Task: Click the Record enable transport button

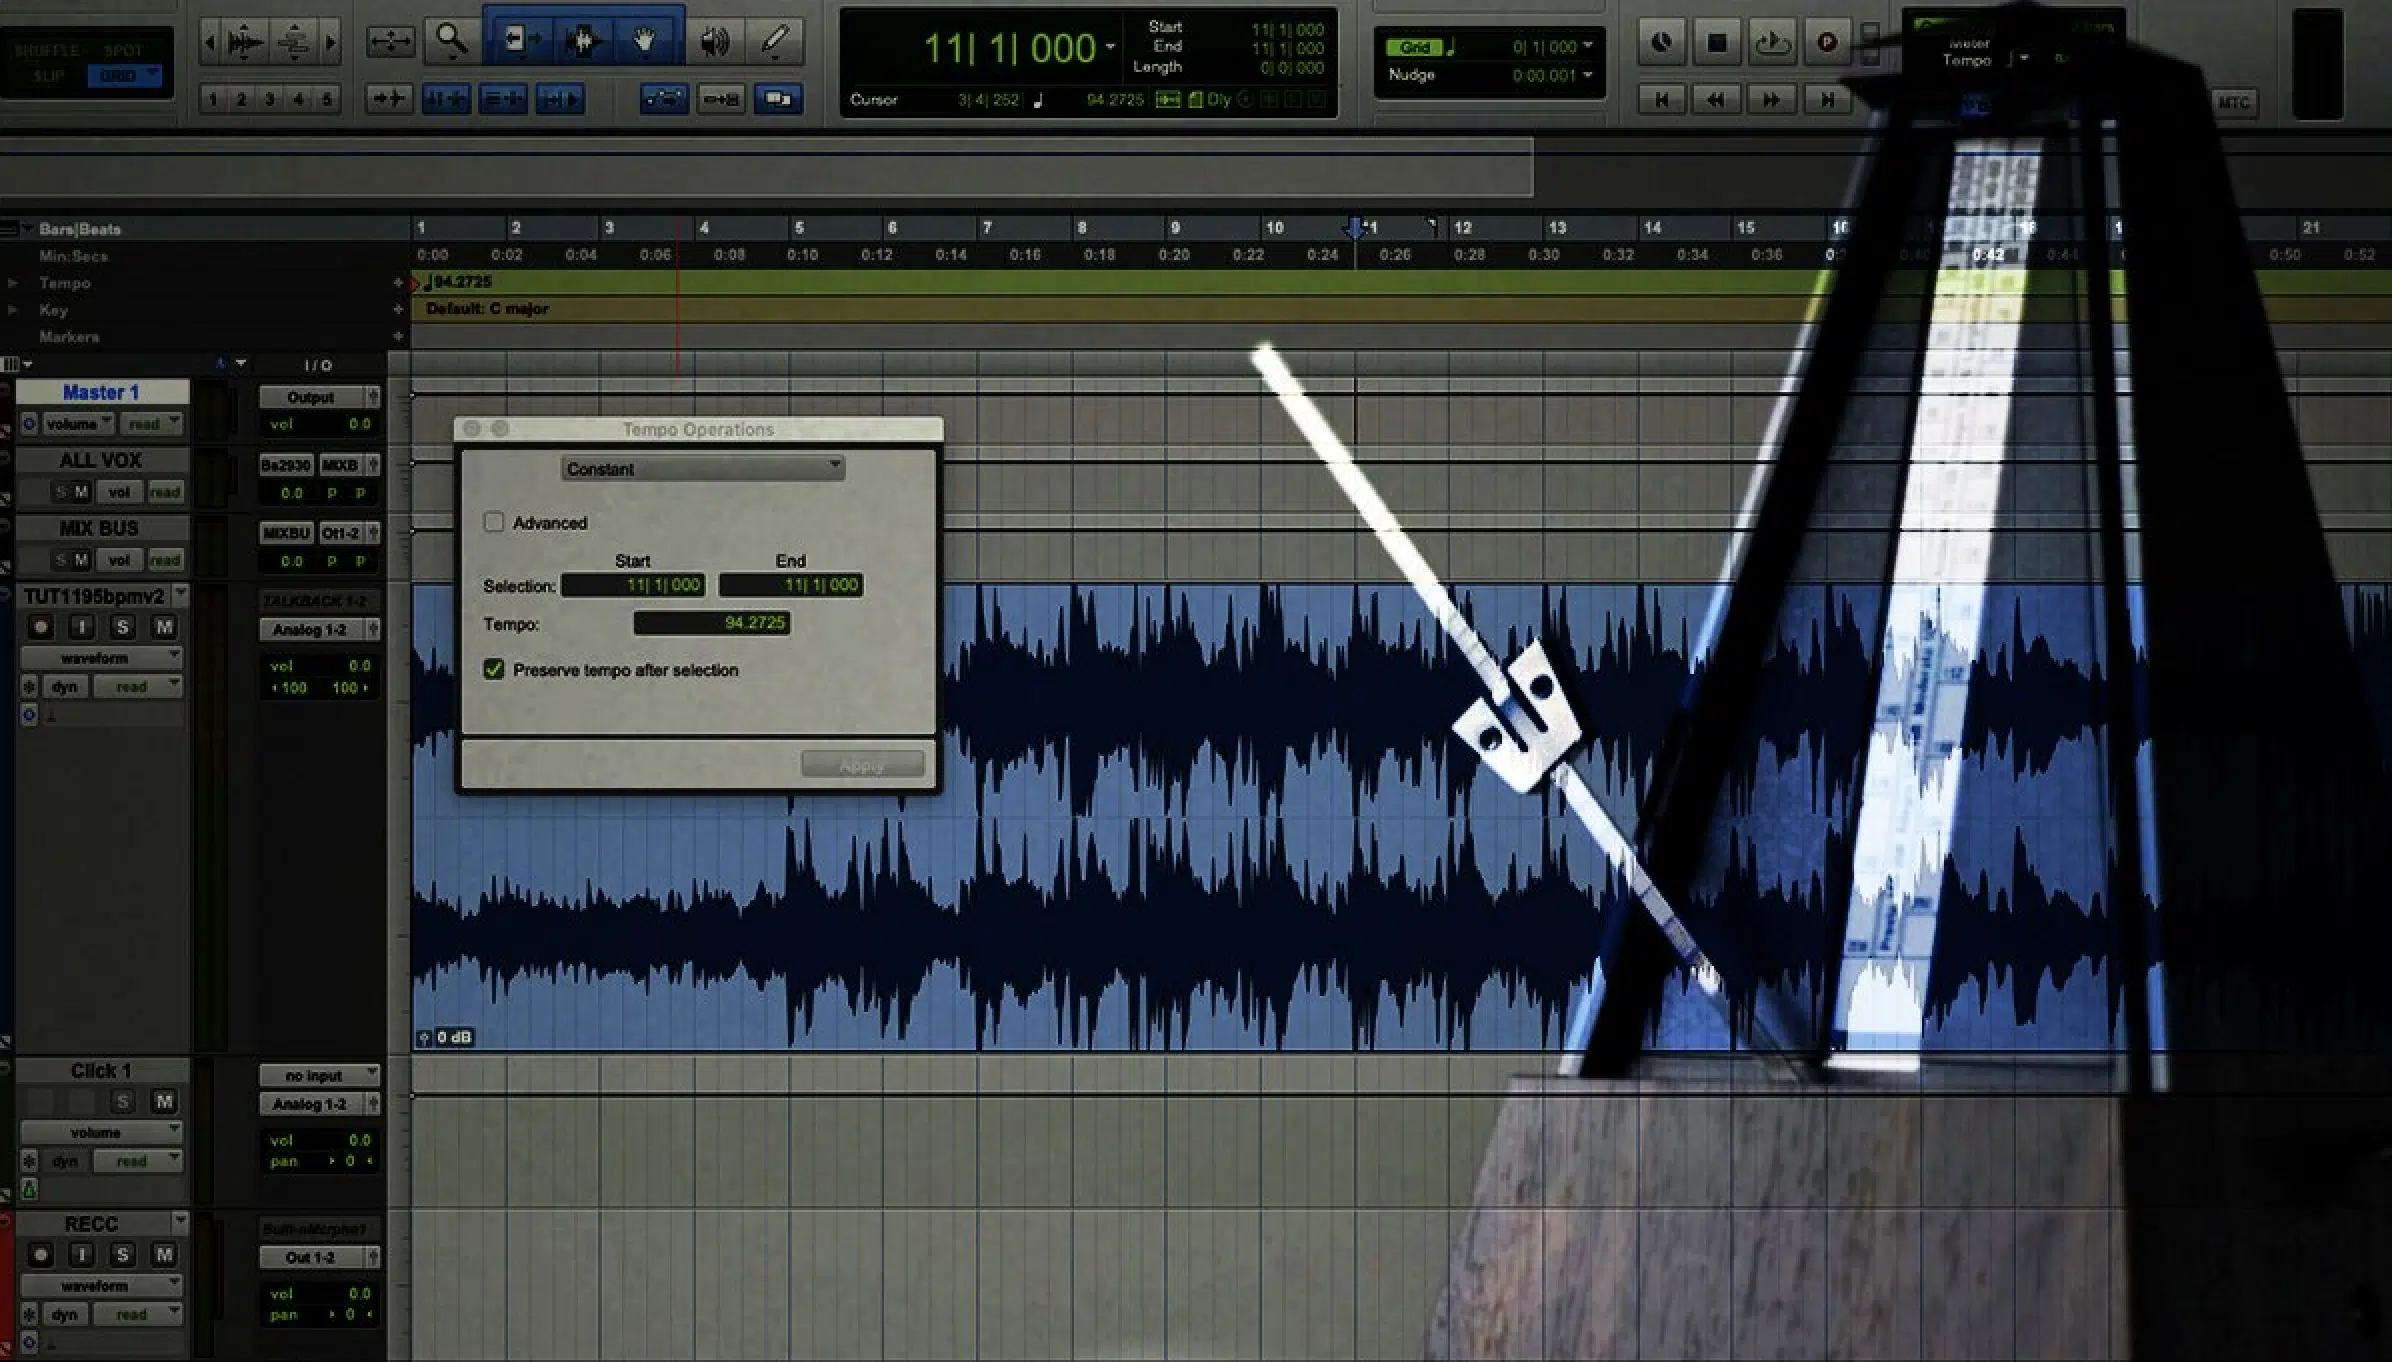Action: click(x=1827, y=43)
